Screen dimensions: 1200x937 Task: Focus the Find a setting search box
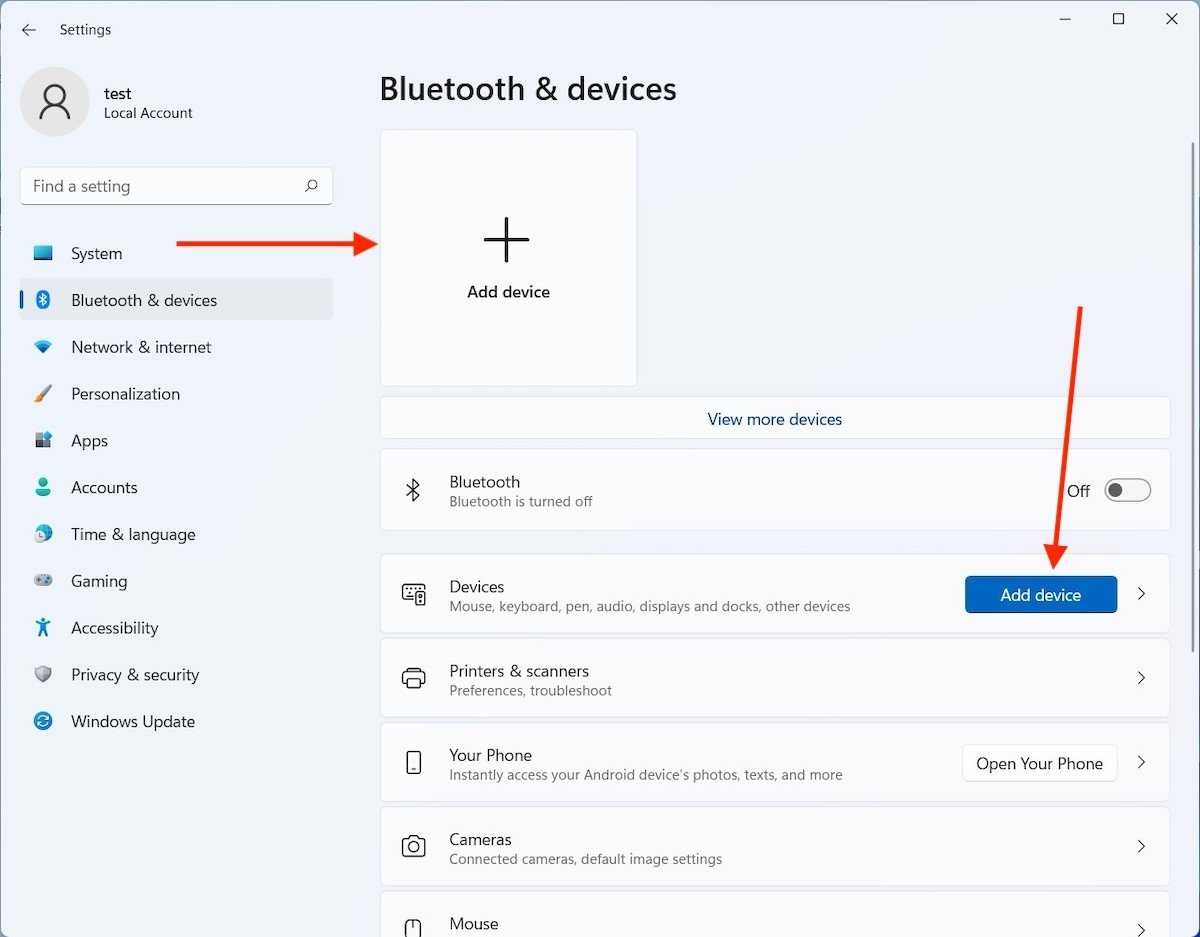[x=160, y=186]
